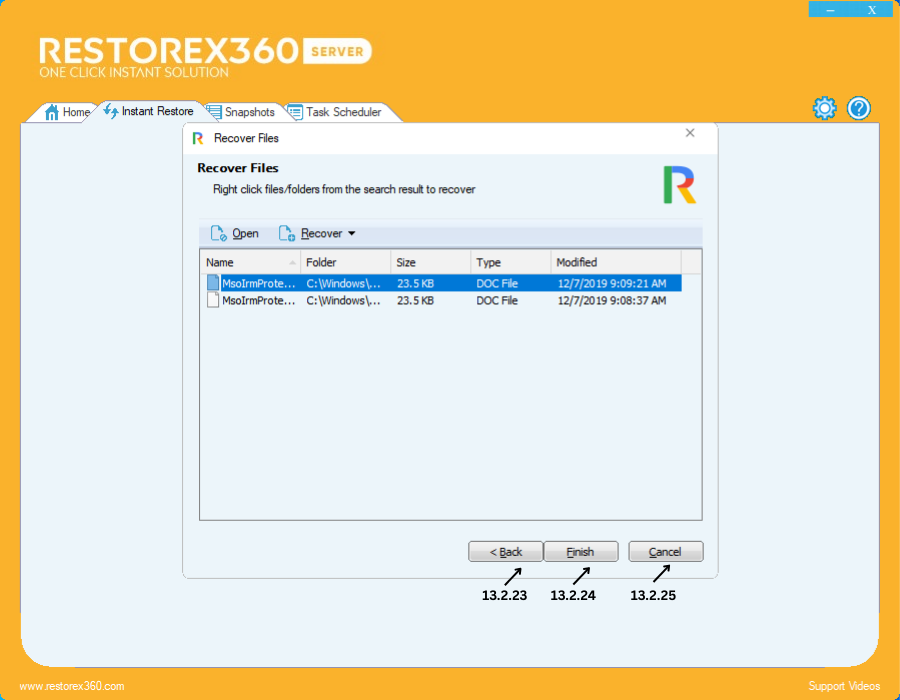Close the Recover Files dialog
The width and height of the screenshot is (900, 700).
click(x=690, y=133)
